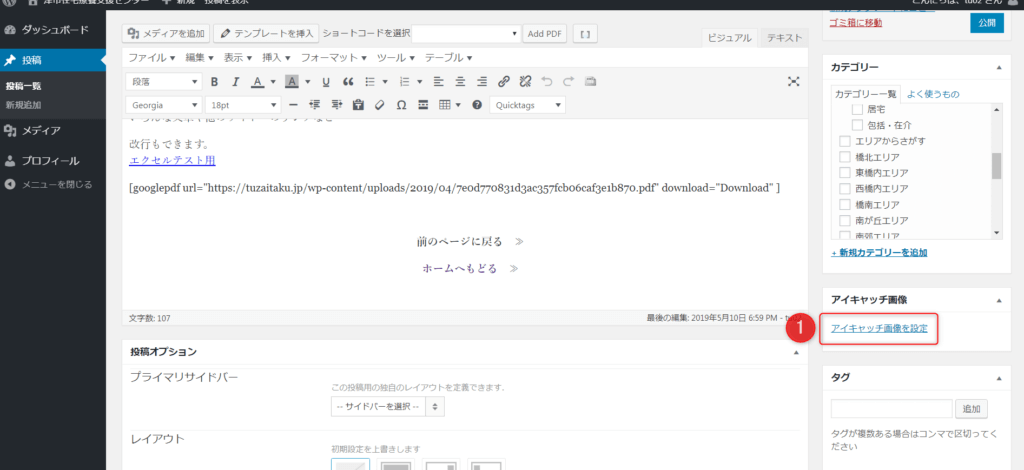Viewport: 1024px width, 470px height.
Task: Align text center in the toolbar
Action: click(x=461, y=81)
